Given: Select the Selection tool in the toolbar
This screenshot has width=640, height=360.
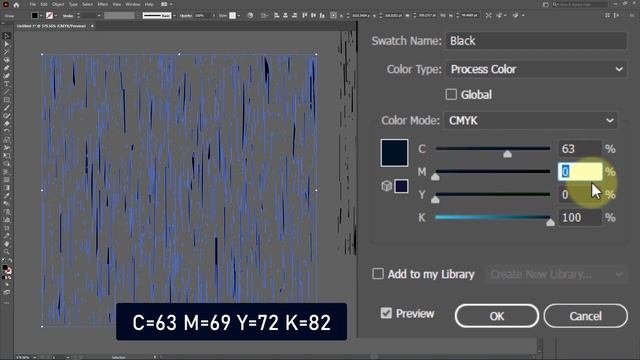Looking at the screenshot, I should 6,36.
